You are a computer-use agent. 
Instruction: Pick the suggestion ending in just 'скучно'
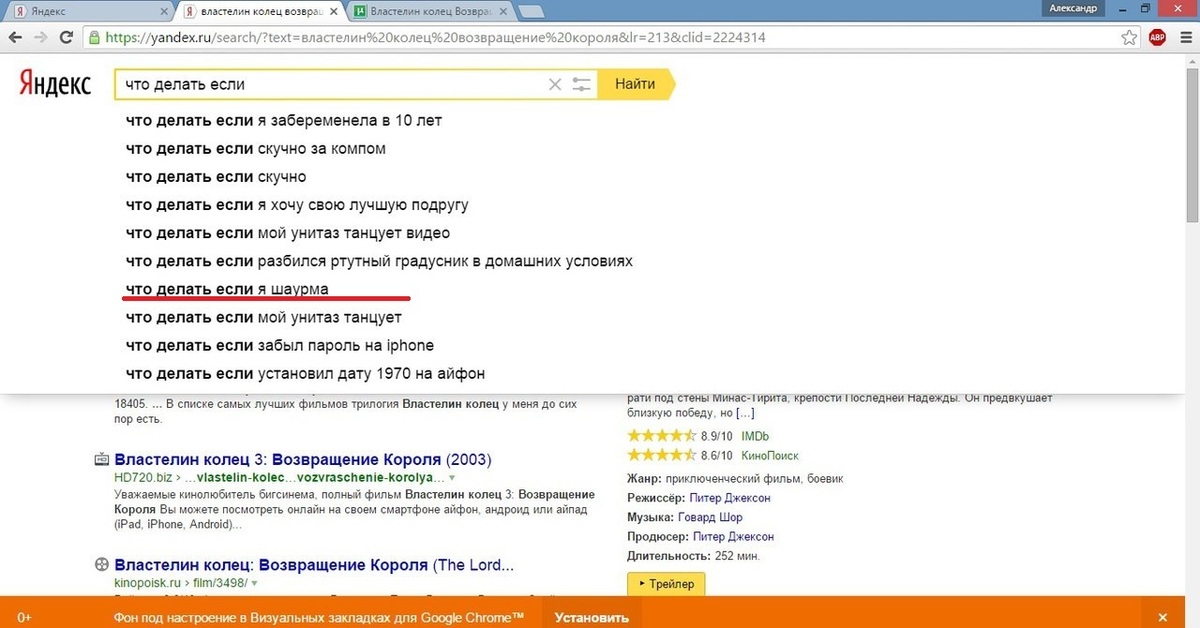point(215,177)
